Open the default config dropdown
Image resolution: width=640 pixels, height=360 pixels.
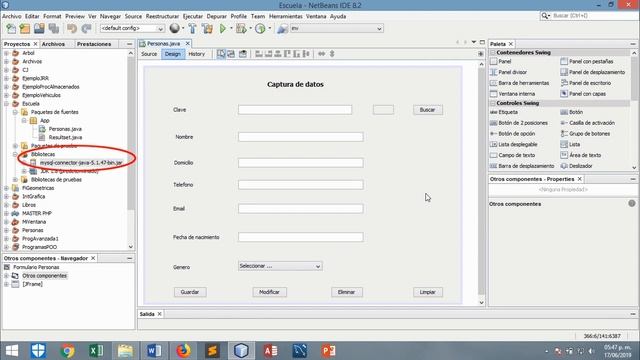[x=132, y=29]
